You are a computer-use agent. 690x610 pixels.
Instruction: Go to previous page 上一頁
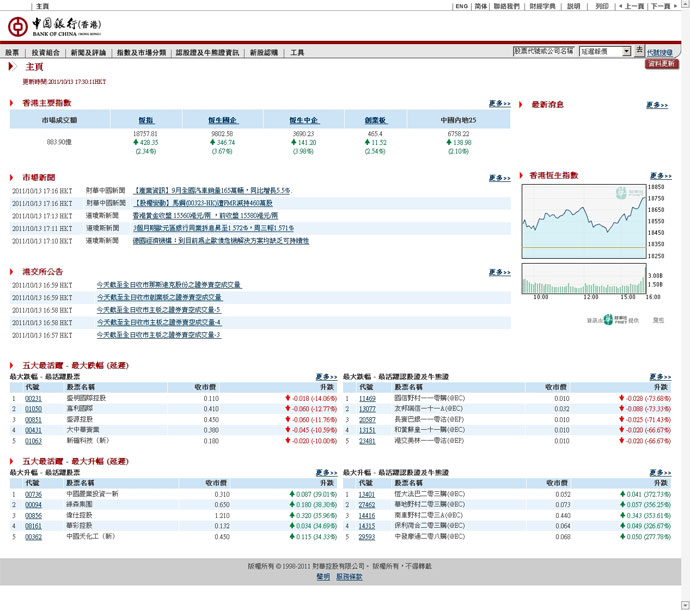(x=631, y=6)
